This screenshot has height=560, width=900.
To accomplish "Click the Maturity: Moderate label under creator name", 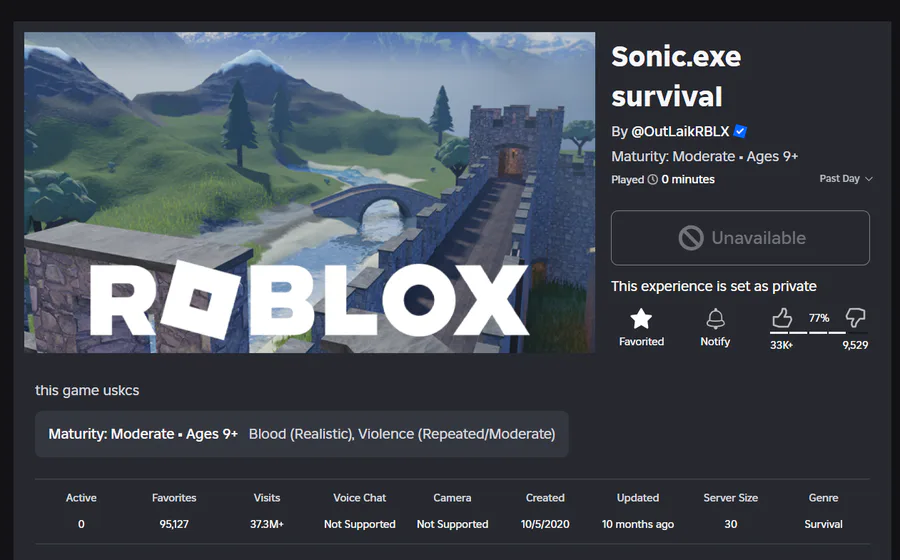I will (x=673, y=156).
